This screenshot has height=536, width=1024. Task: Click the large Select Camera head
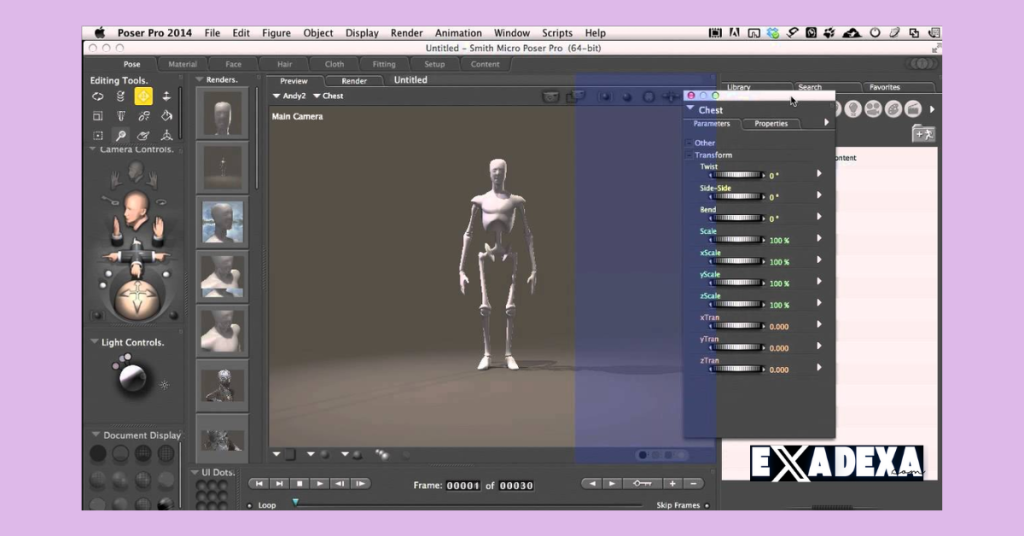coord(136,210)
